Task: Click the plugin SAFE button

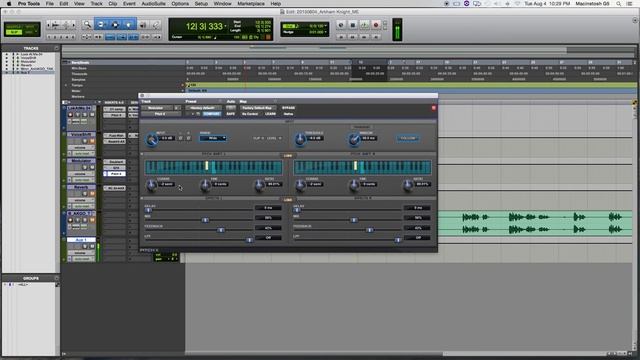Action: tap(230, 114)
